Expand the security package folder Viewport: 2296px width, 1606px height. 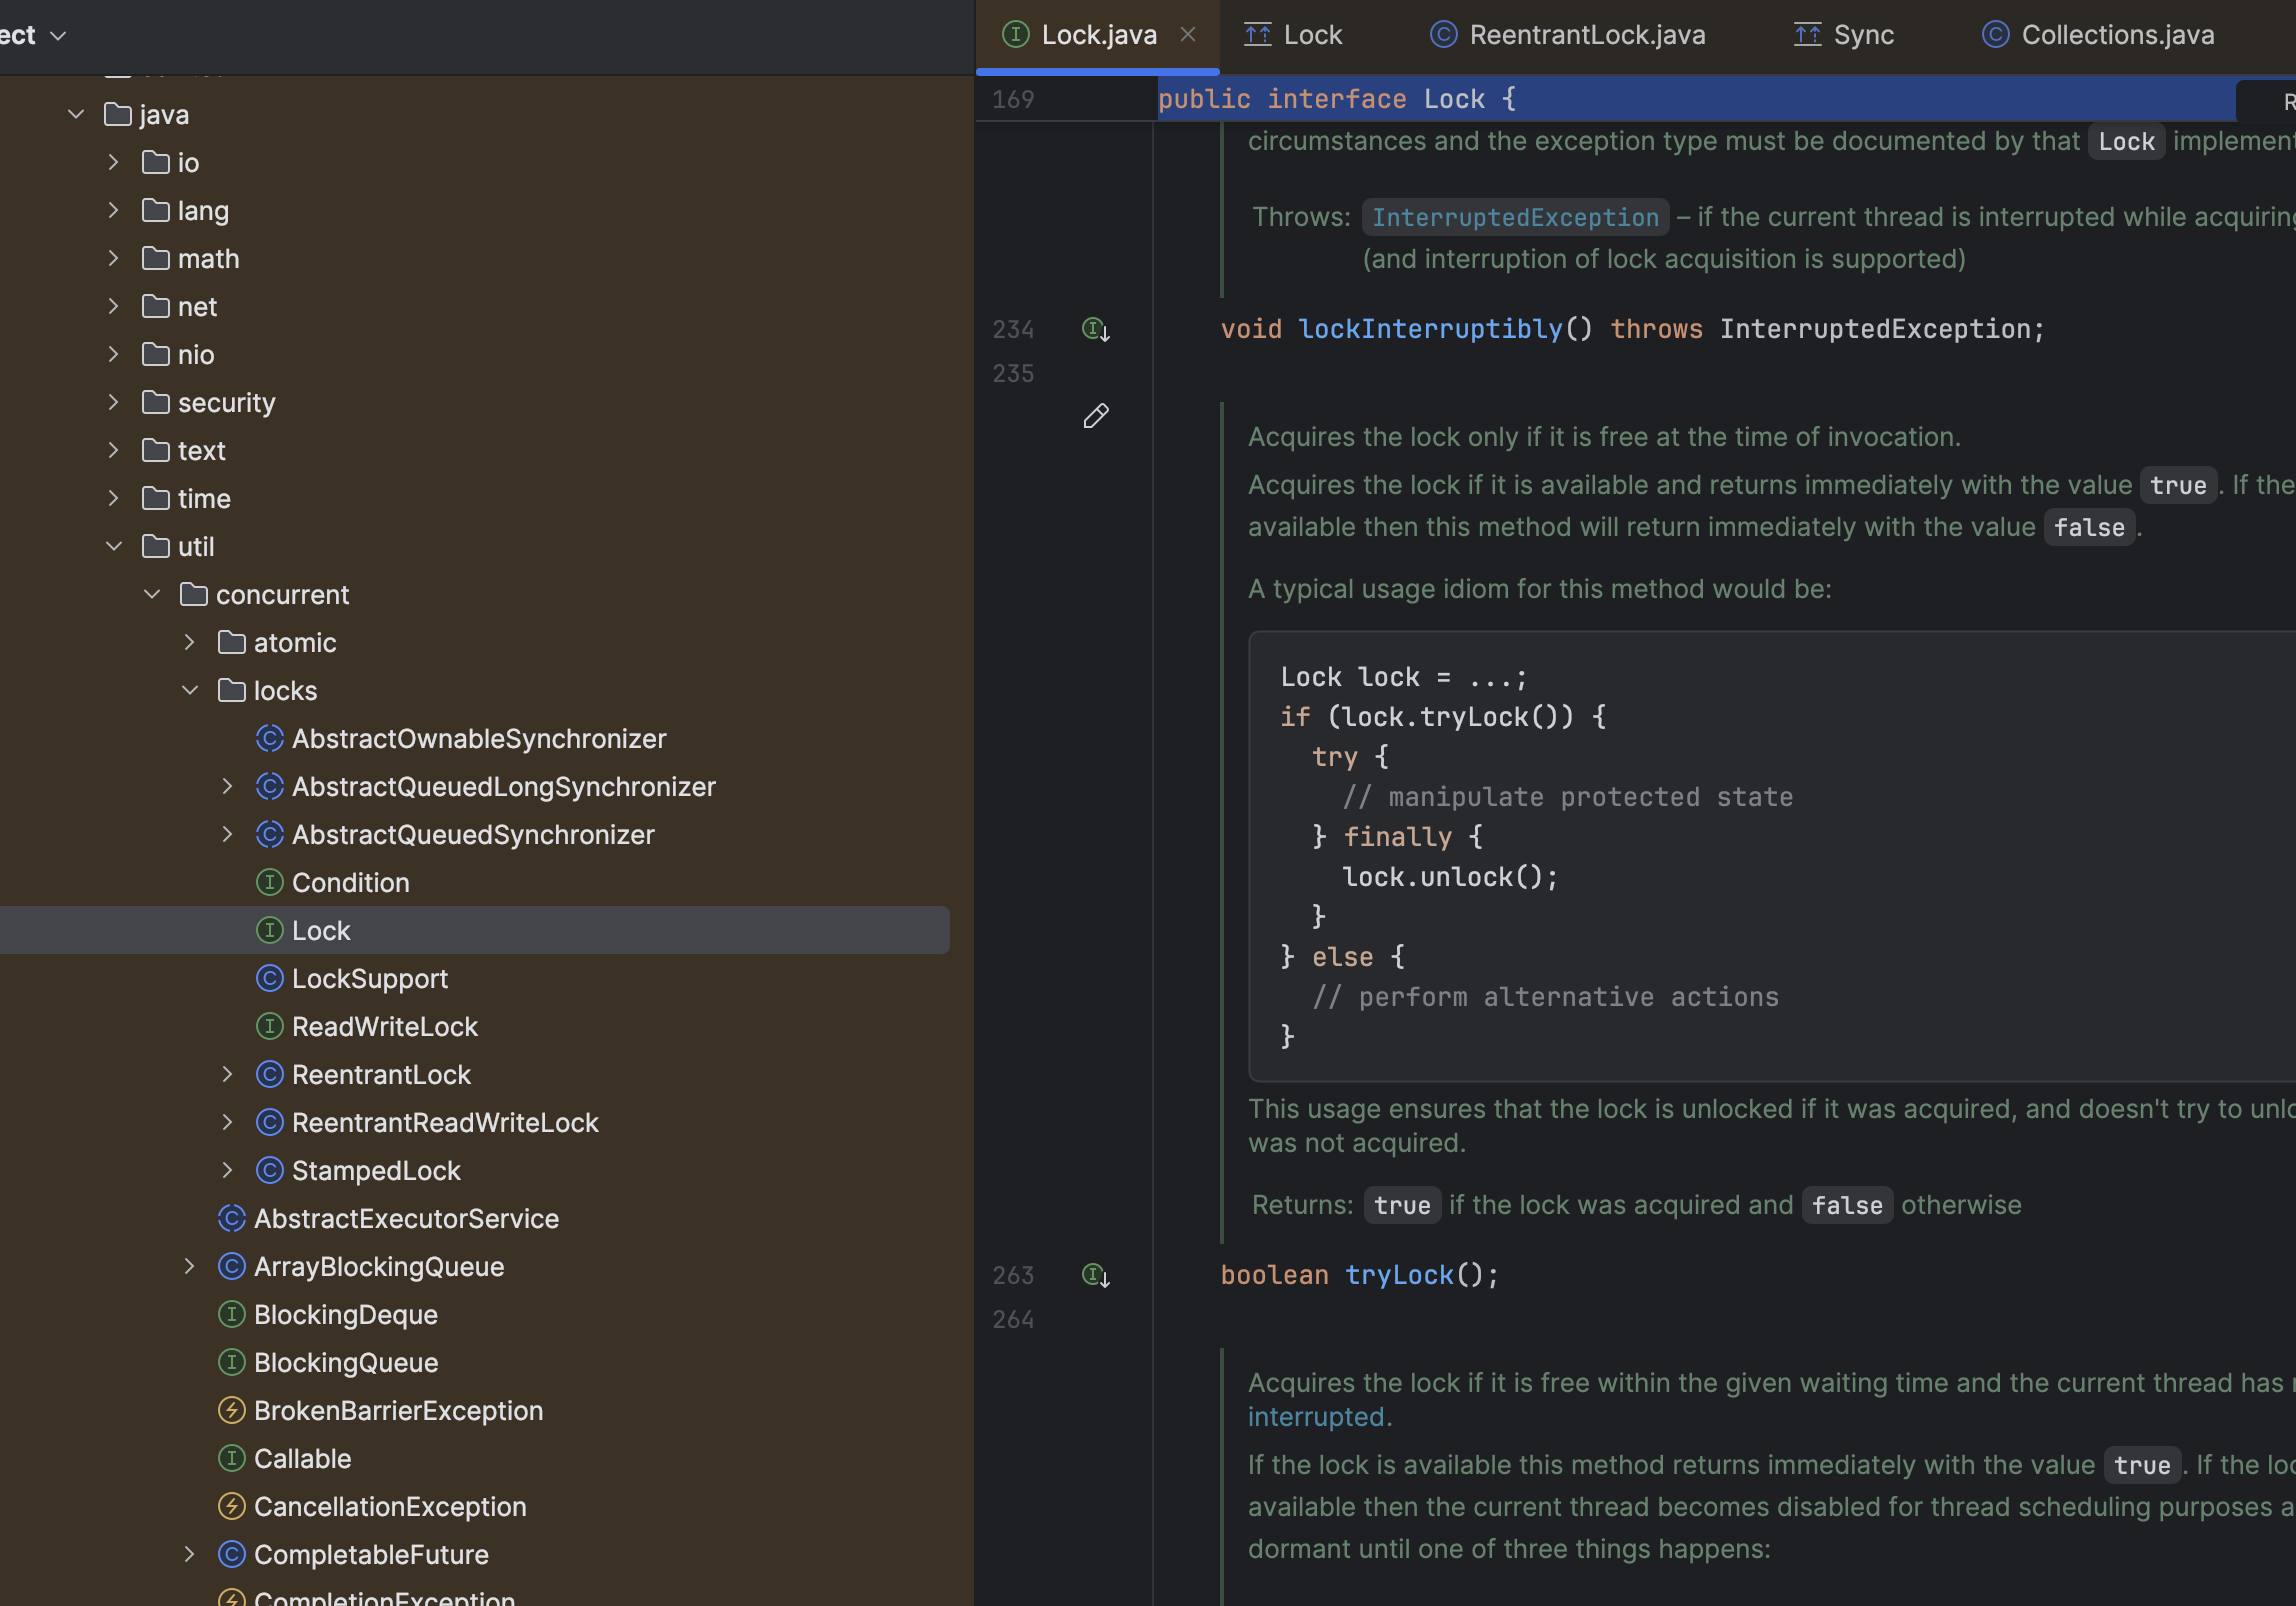(x=114, y=402)
